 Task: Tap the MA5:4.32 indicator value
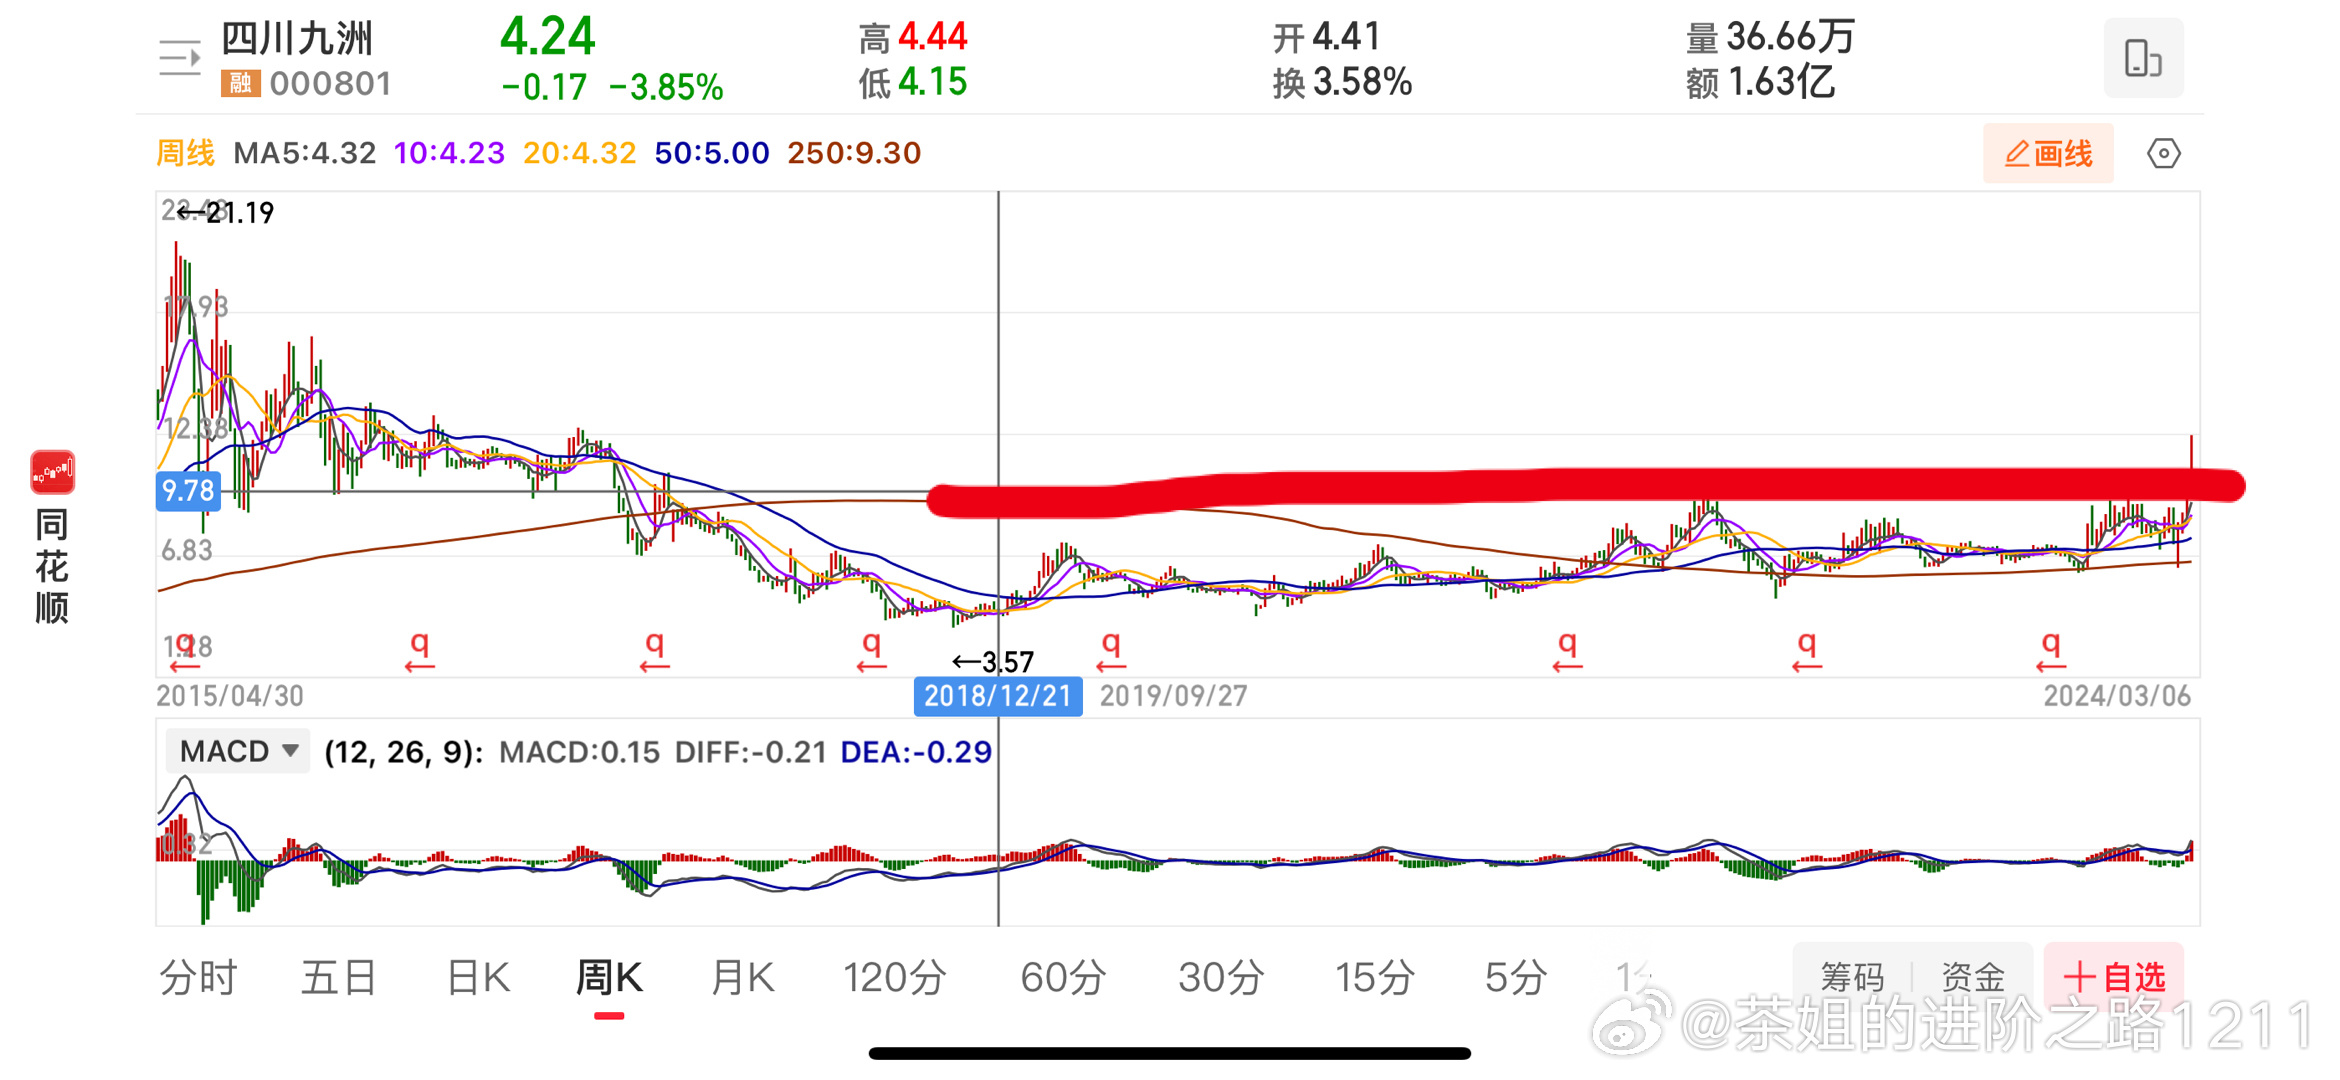pyautogui.click(x=305, y=153)
